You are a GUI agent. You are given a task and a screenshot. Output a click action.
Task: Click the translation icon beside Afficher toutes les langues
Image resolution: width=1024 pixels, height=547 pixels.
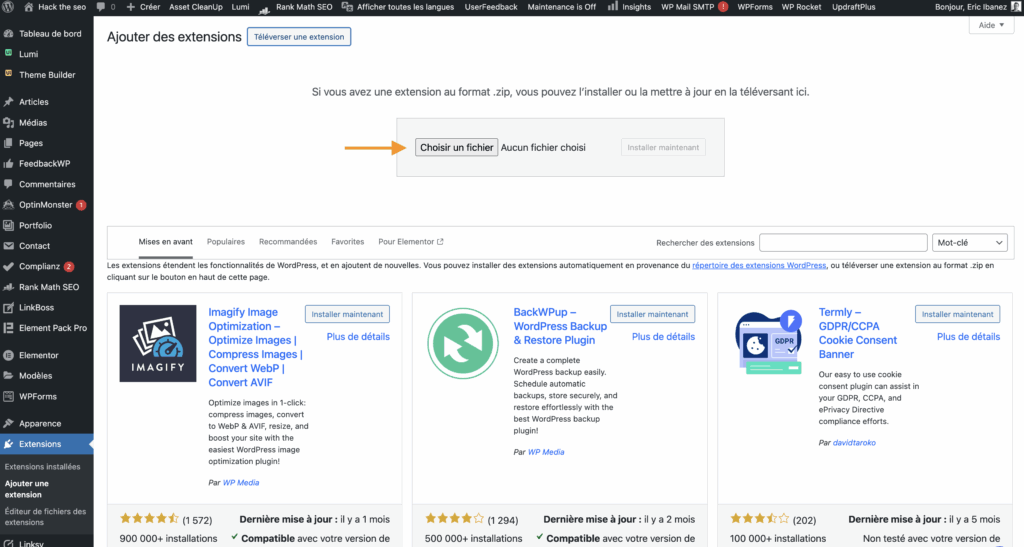347,7
